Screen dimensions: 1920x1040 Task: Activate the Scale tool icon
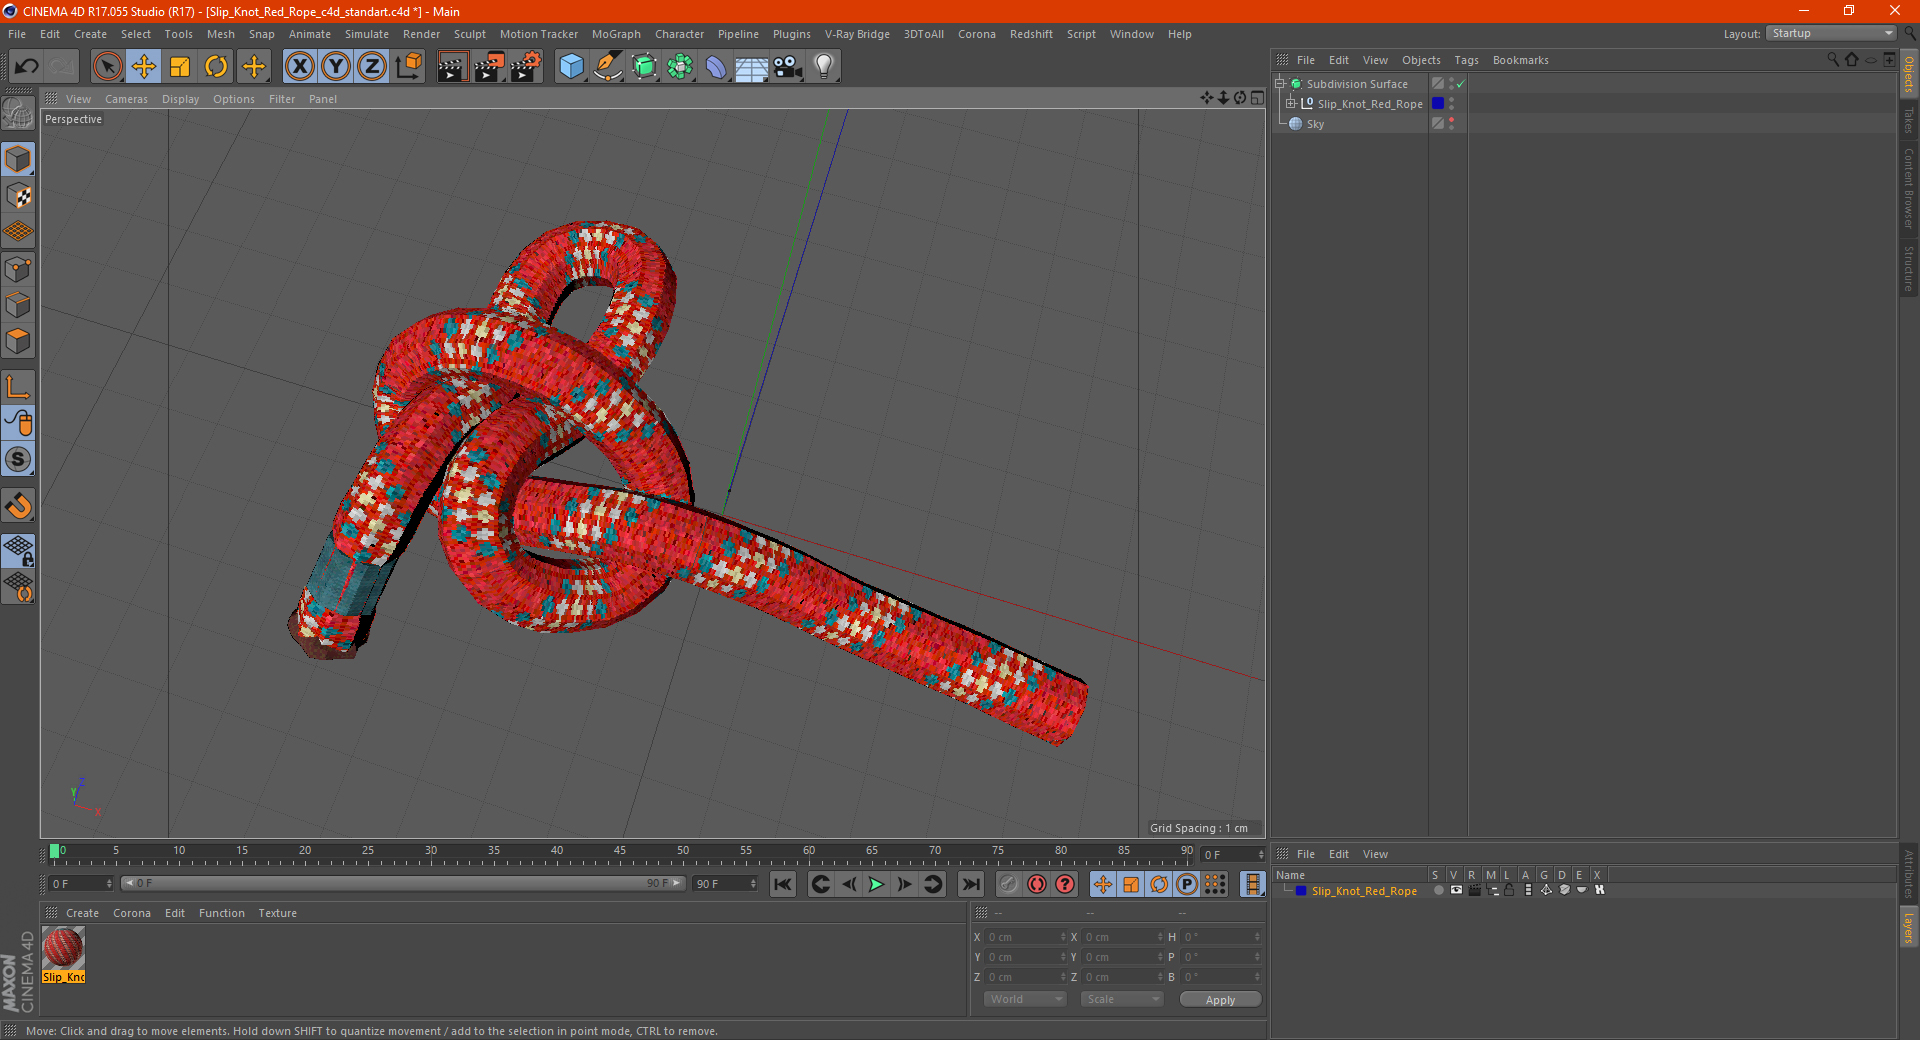(x=180, y=67)
